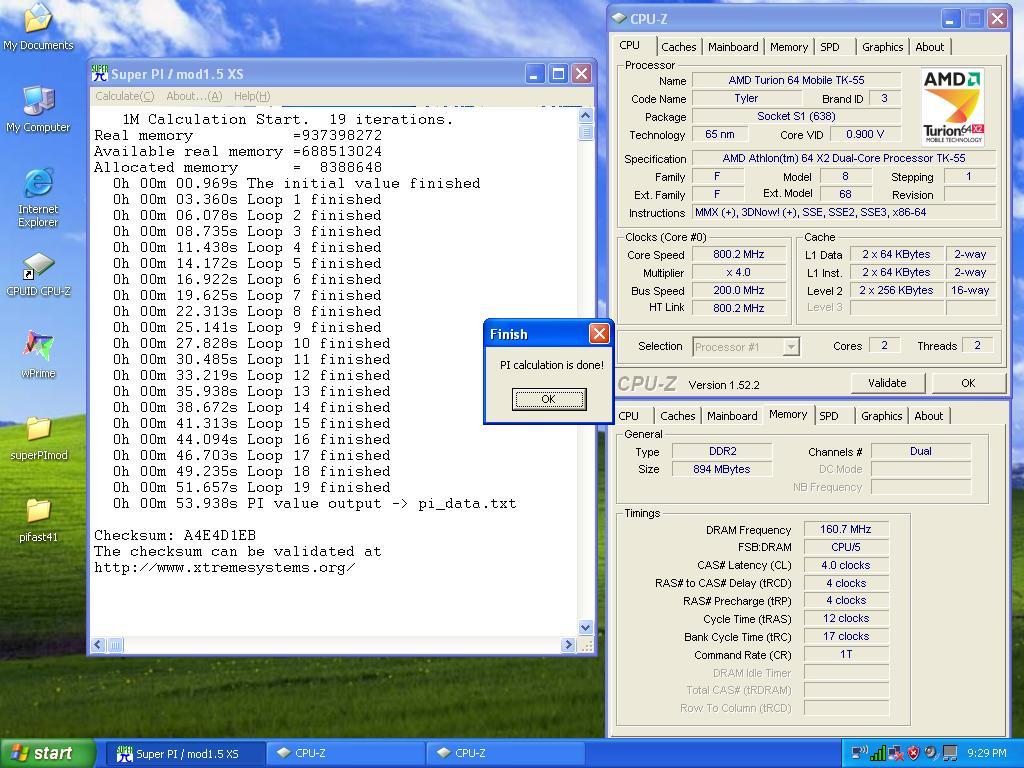The height and width of the screenshot is (768, 1024).
Task: Select first CPU-Z taskbar button
Action: (346, 754)
